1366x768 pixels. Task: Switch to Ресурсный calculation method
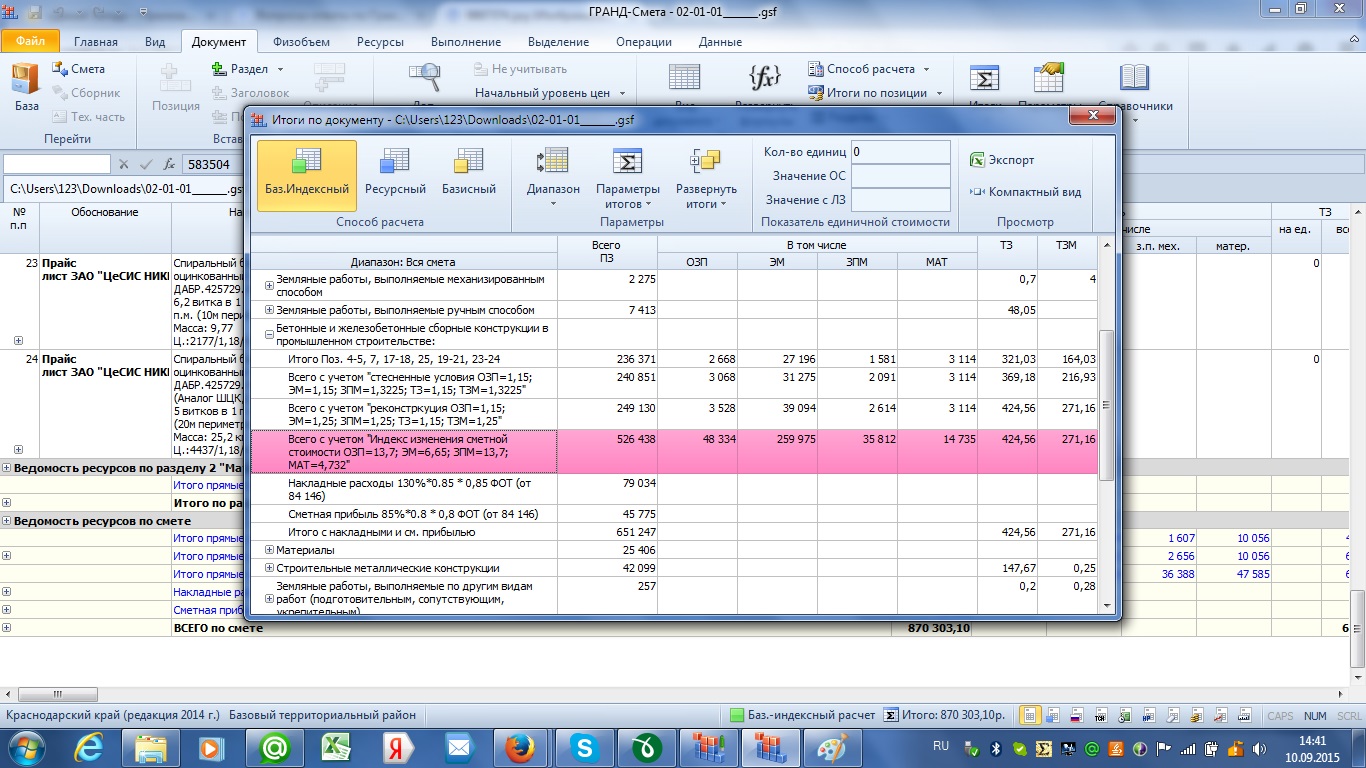tap(395, 174)
